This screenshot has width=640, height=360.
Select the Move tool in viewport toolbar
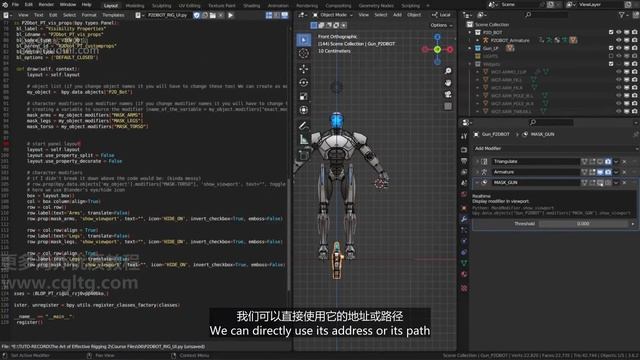[x=304, y=69]
